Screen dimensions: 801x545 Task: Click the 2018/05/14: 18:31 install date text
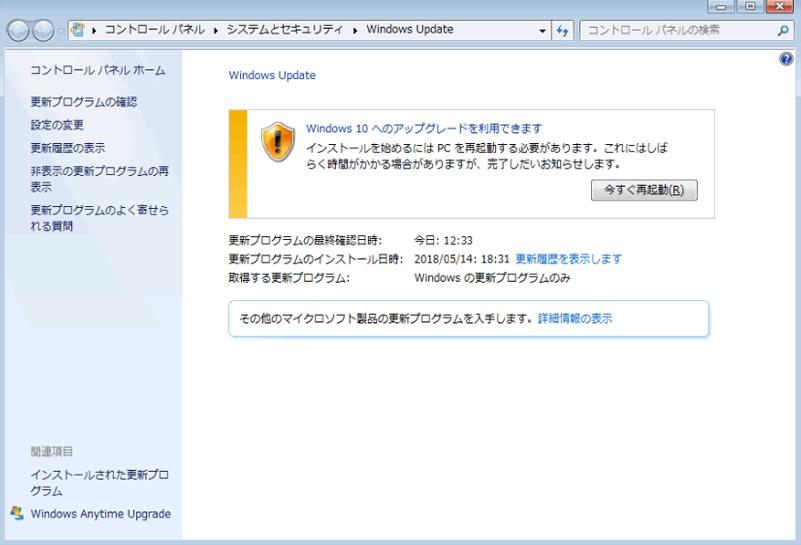click(x=462, y=259)
